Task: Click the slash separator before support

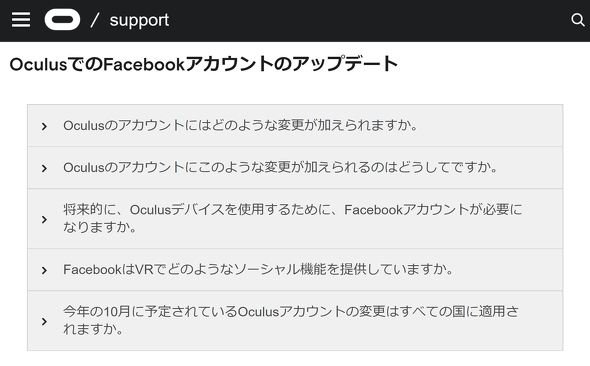Action: click(95, 20)
